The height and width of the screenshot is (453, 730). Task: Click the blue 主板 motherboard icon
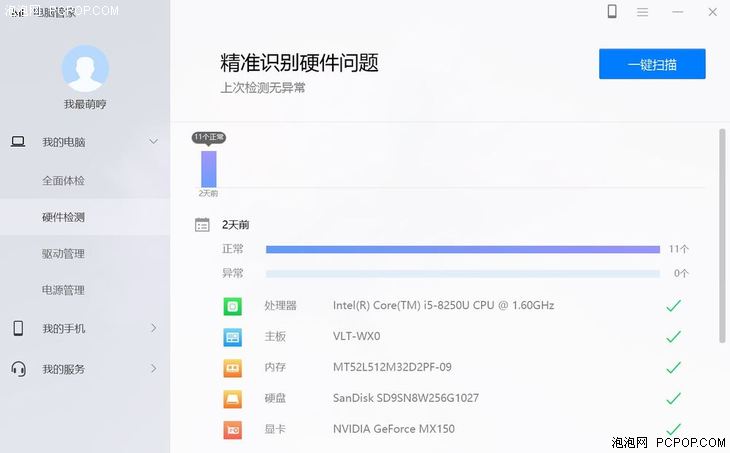(x=233, y=337)
